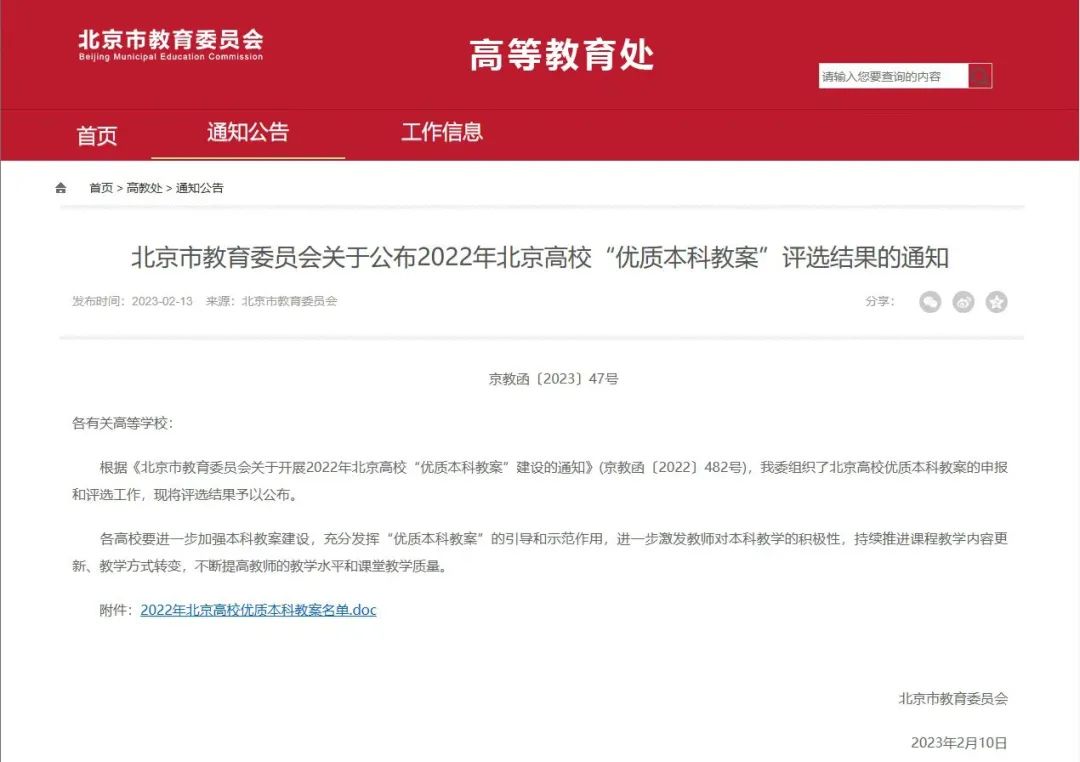The image size is (1080, 762).
Task: Open the 2022年北京高校优质本科教案名单.doc attachment
Action: point(258,610)
